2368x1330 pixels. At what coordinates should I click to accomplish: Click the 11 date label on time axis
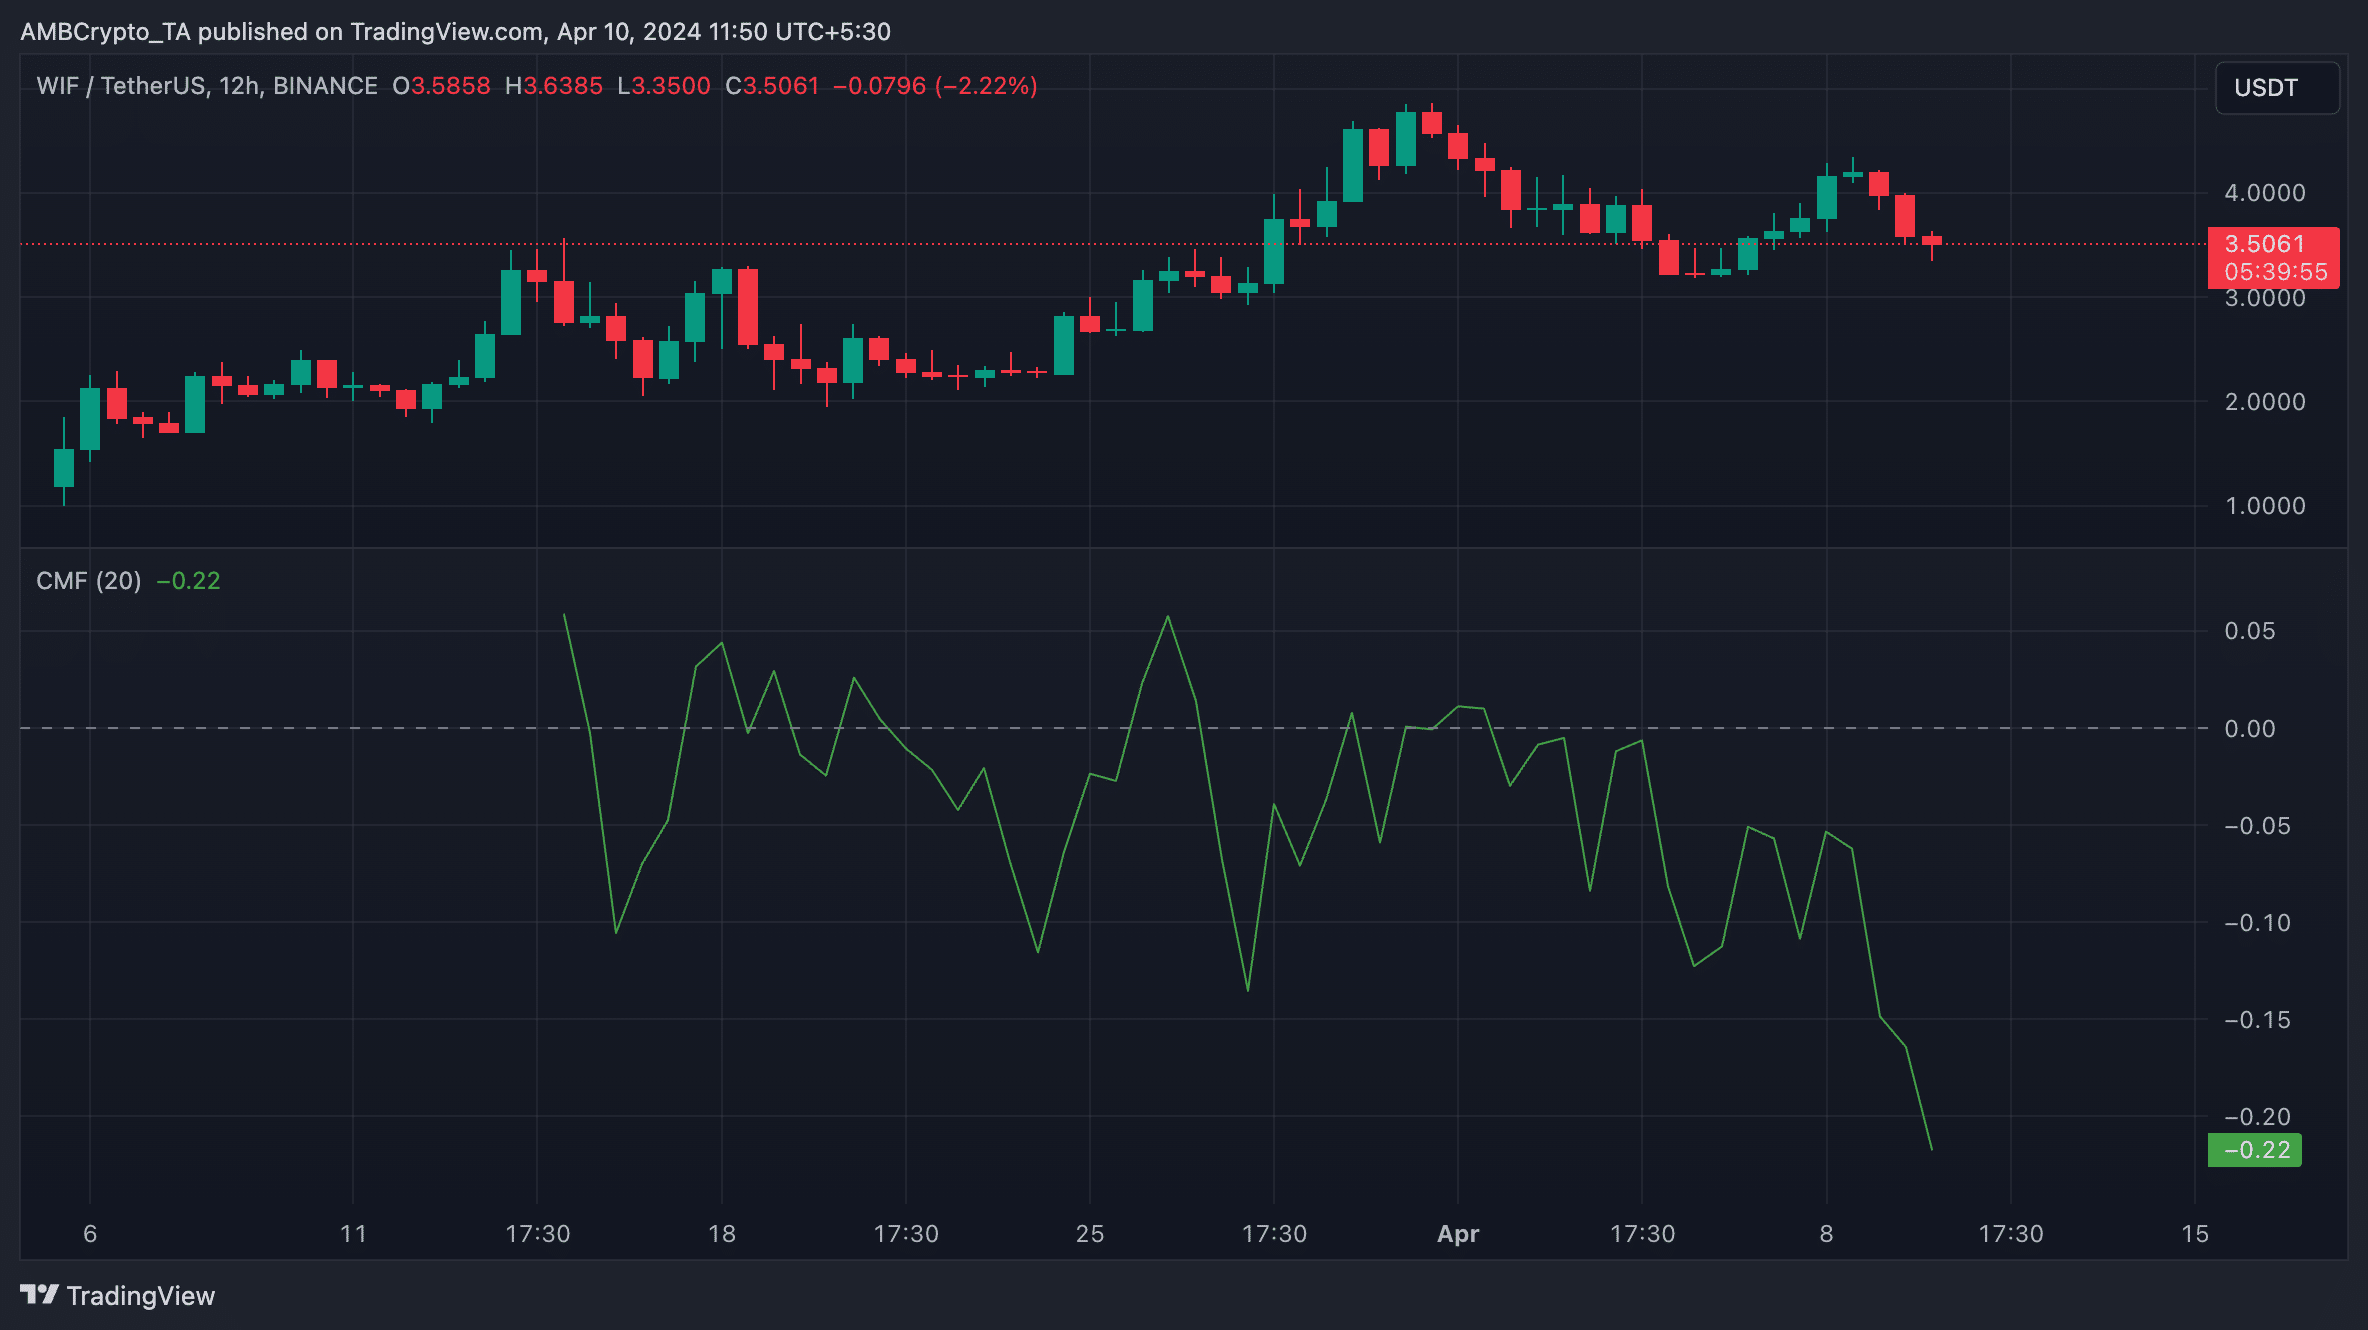click(x=353, y=1234)
